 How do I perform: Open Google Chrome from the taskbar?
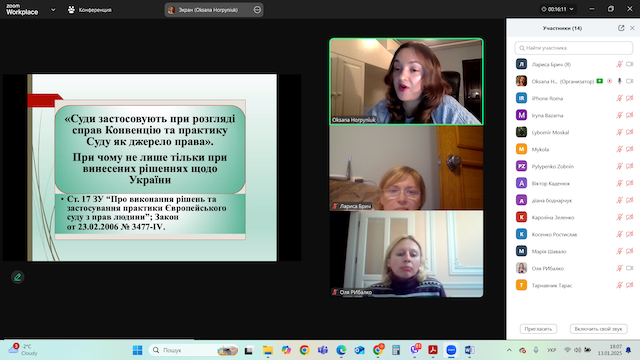coord(304,350)
